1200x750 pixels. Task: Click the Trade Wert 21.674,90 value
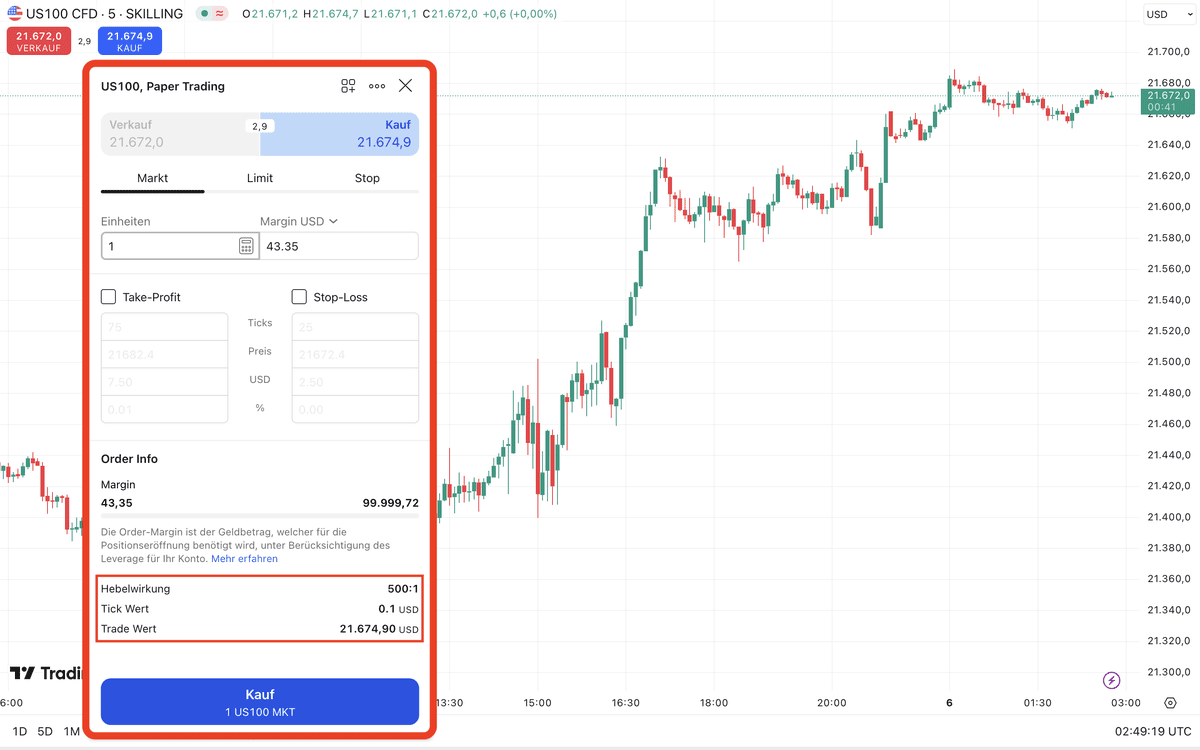(x=379, y=629)
